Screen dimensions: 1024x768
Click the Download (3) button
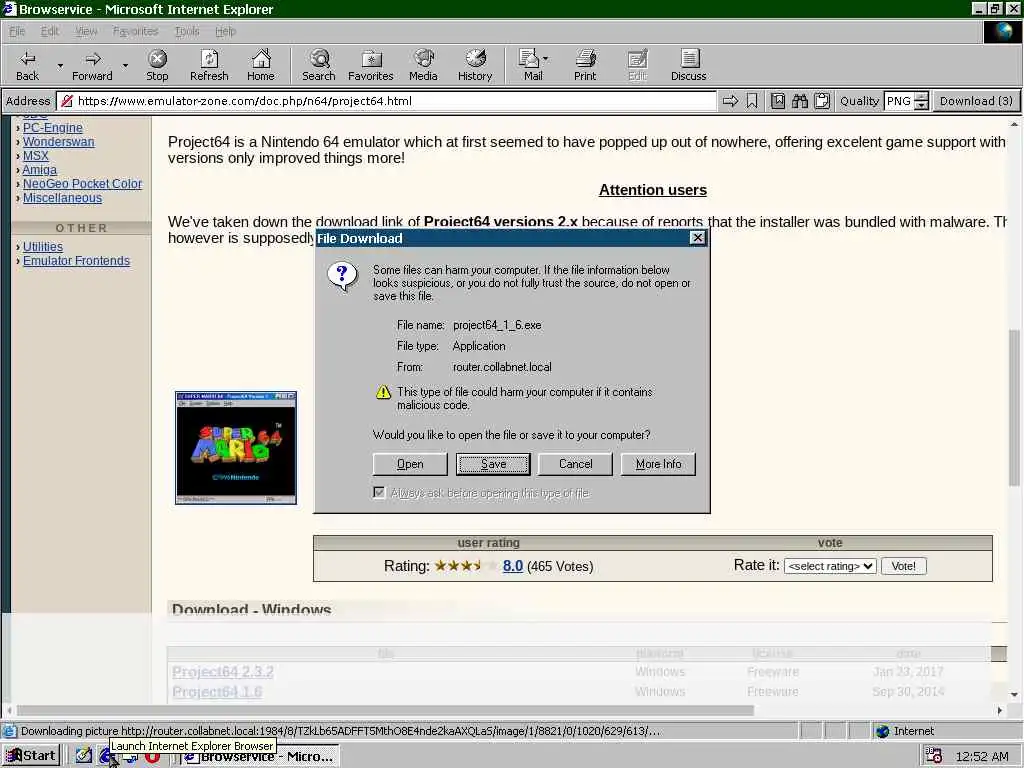click(x=976, y=101)
